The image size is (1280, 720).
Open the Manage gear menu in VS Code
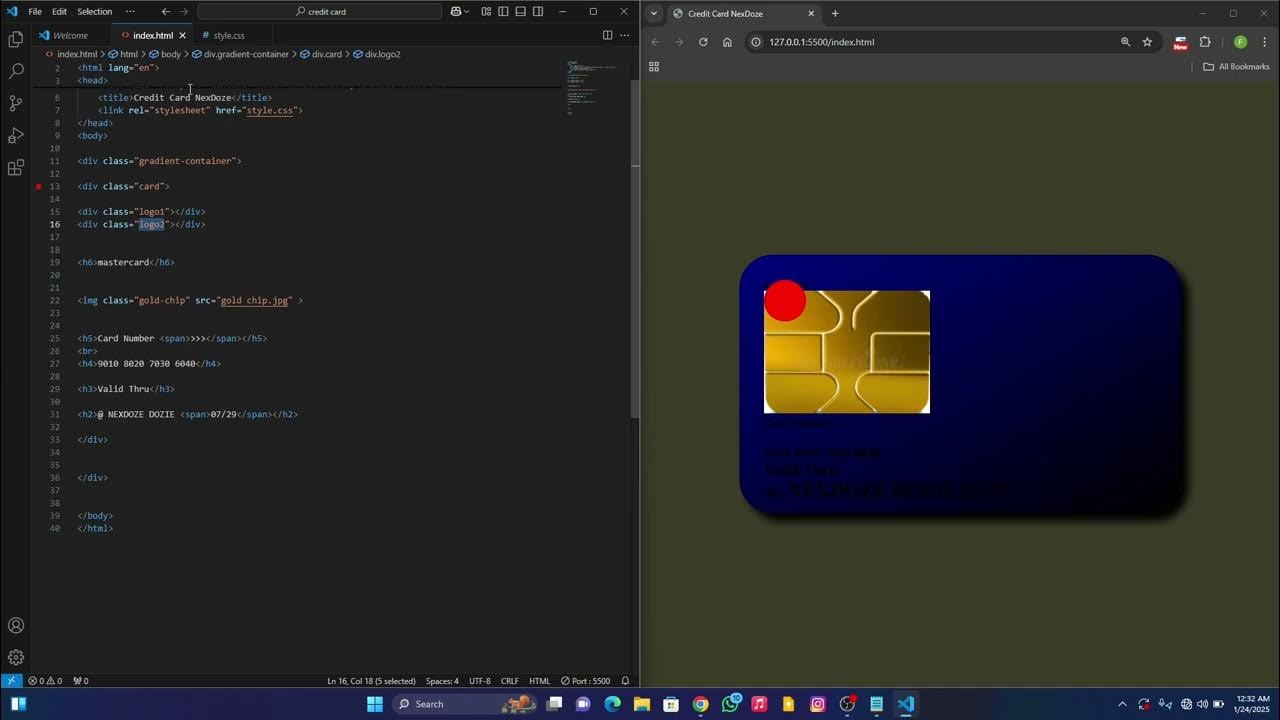[x=16, y=657]
